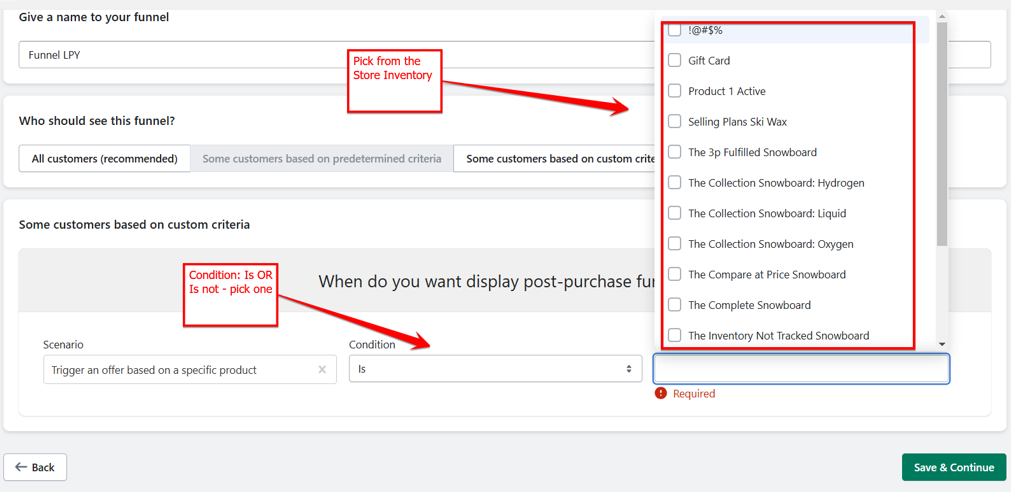Image resolution: width=1011 pixels, height=492 pixels.
Task: Click scrollbar up arrow in product list
Action: pyautogui.click(x=942, y=17)
